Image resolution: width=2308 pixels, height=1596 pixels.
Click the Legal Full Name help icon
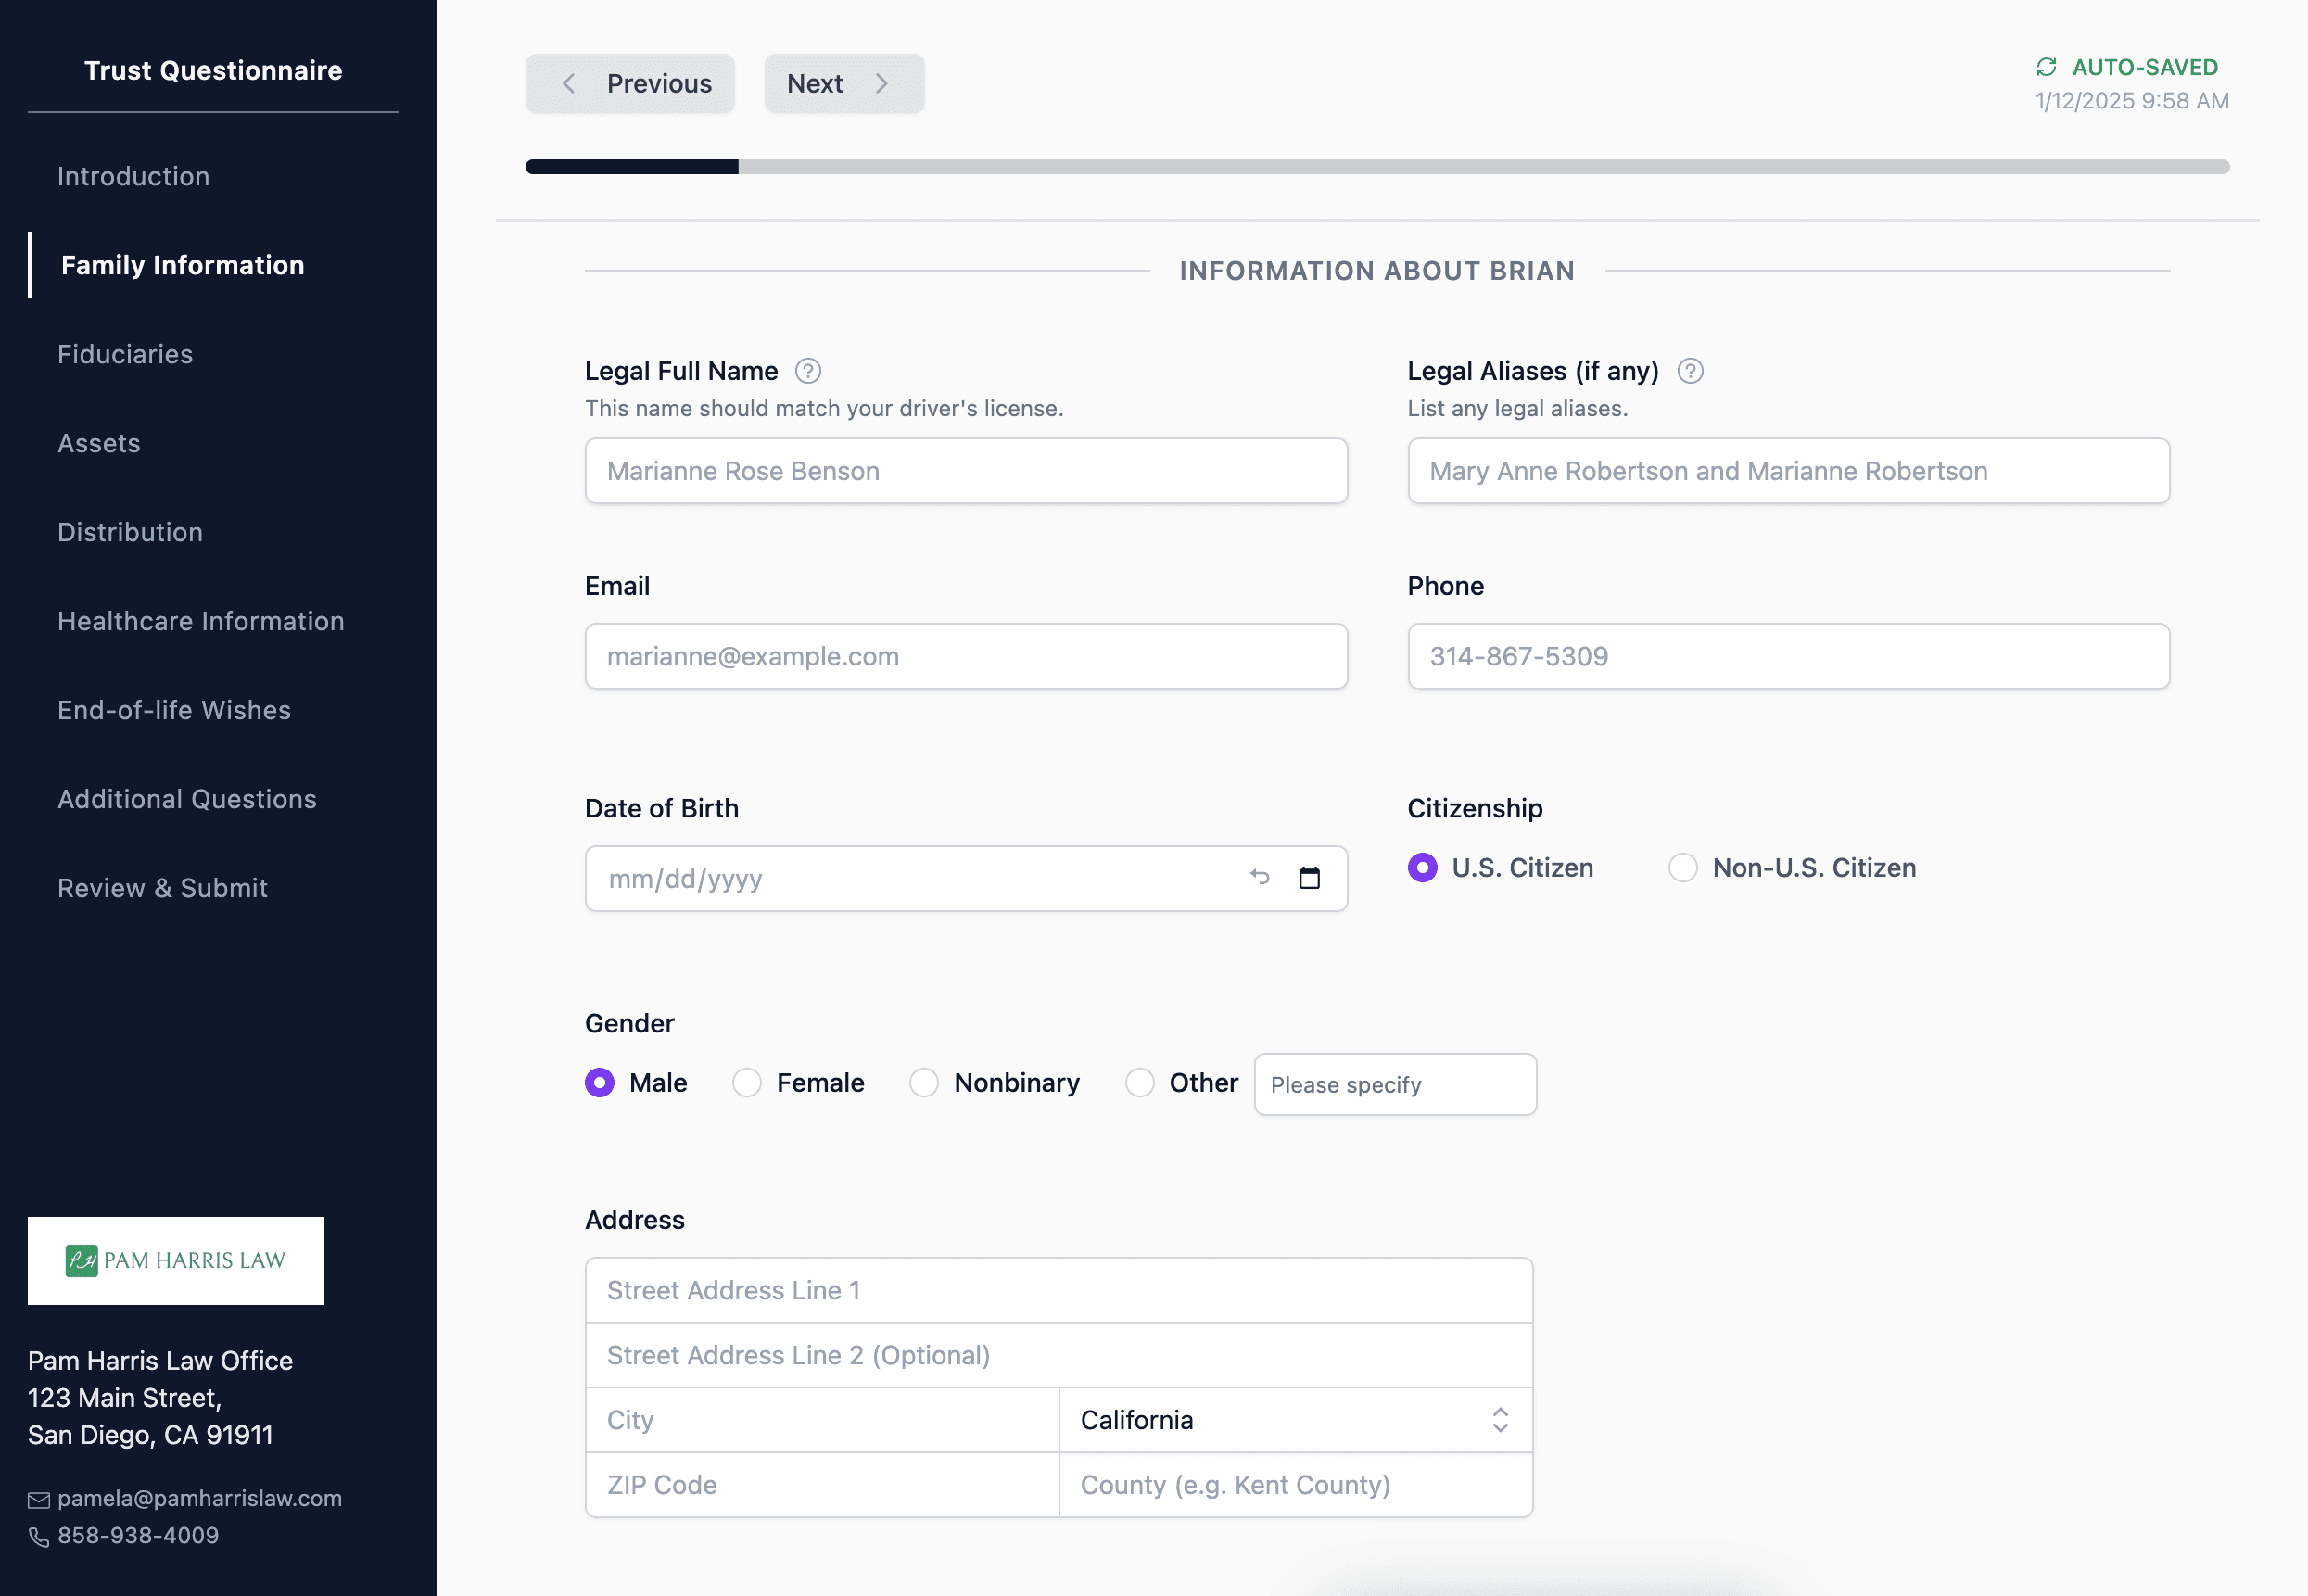(808, 371)
